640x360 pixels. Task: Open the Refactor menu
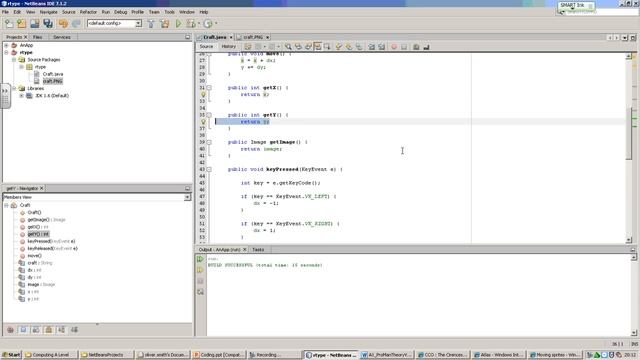point(88,12)
